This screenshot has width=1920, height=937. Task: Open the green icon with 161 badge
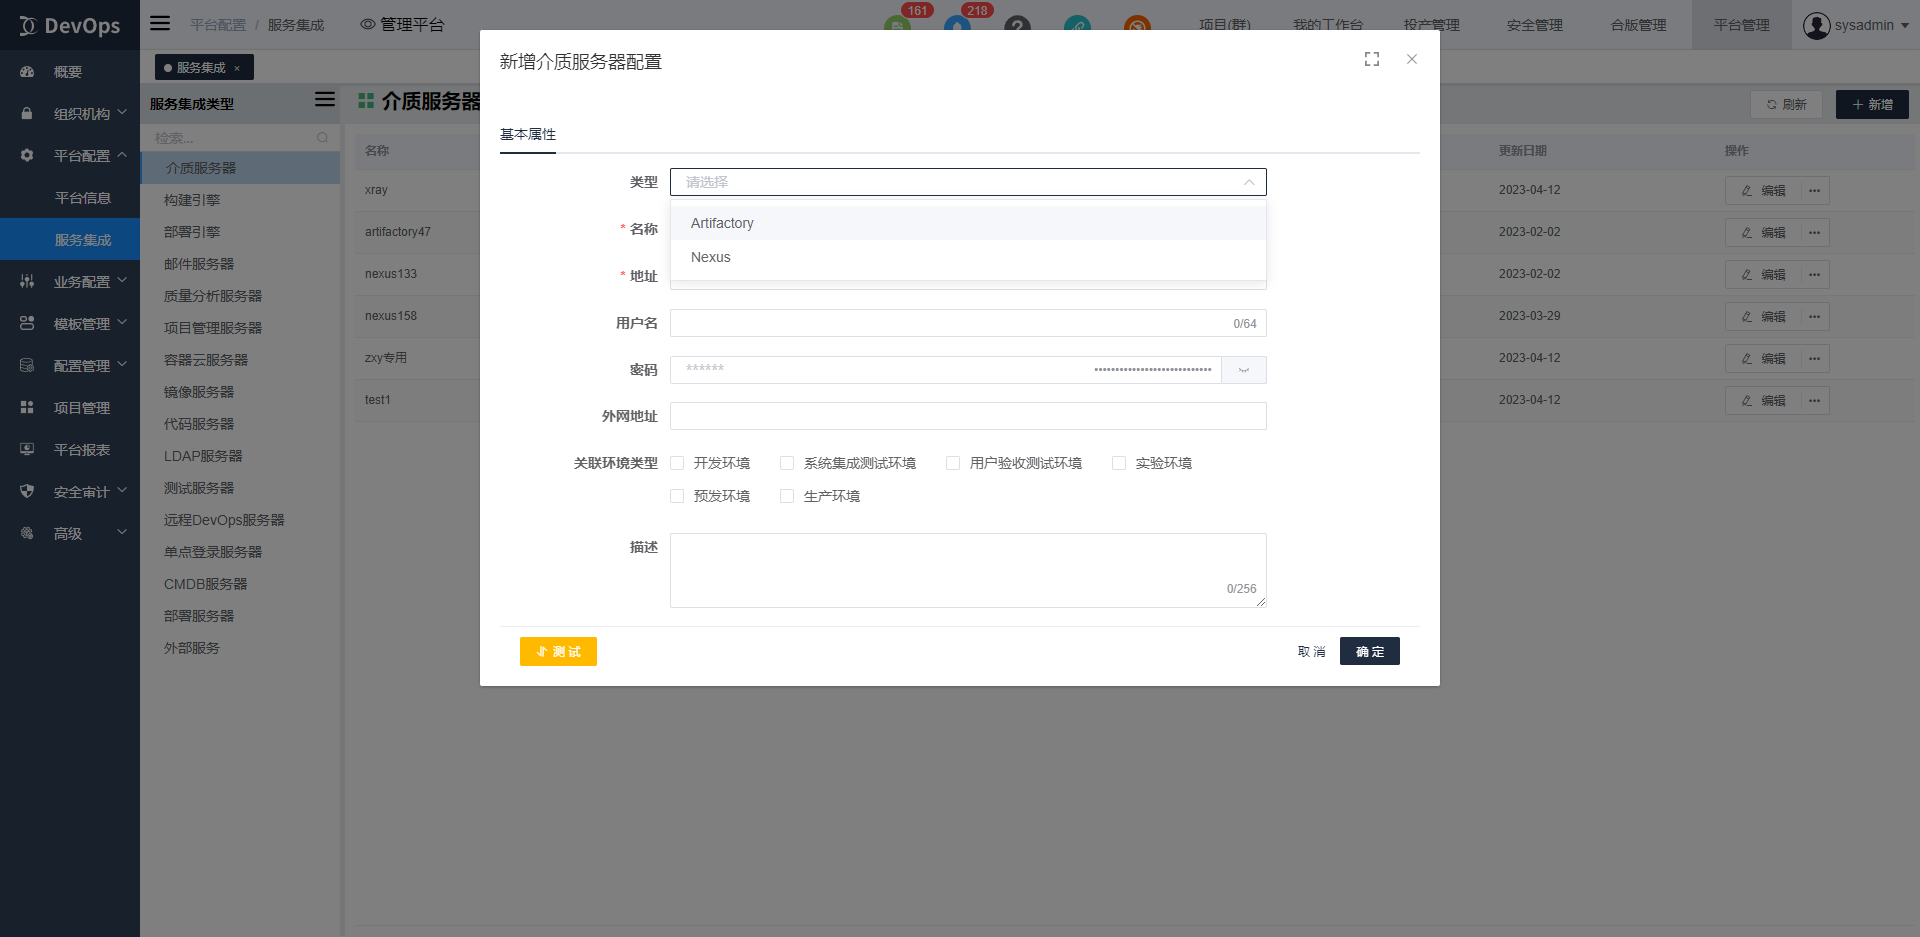(x=897, y=26)
